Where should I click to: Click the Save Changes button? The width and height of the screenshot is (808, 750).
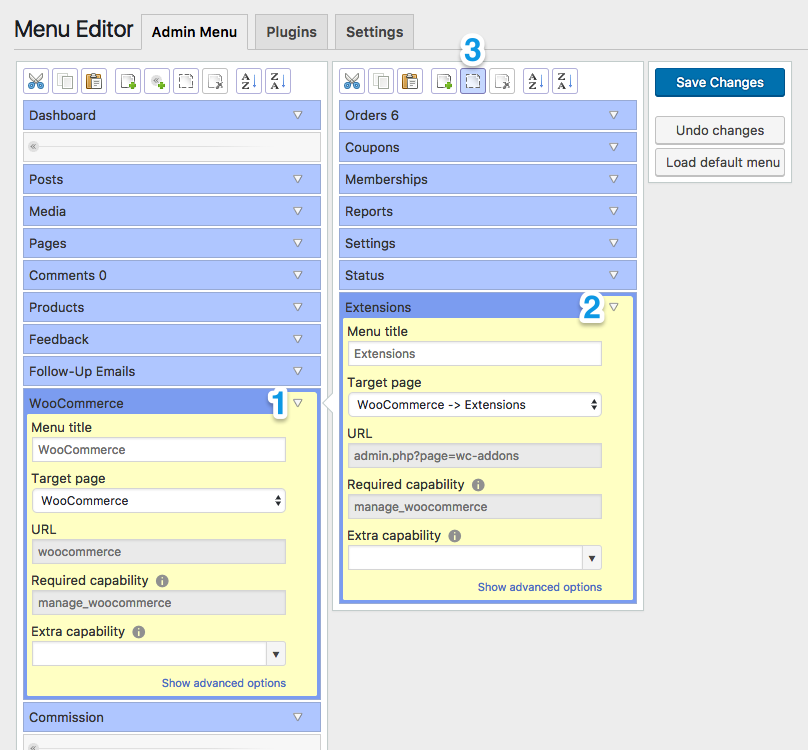coord(720,82)
